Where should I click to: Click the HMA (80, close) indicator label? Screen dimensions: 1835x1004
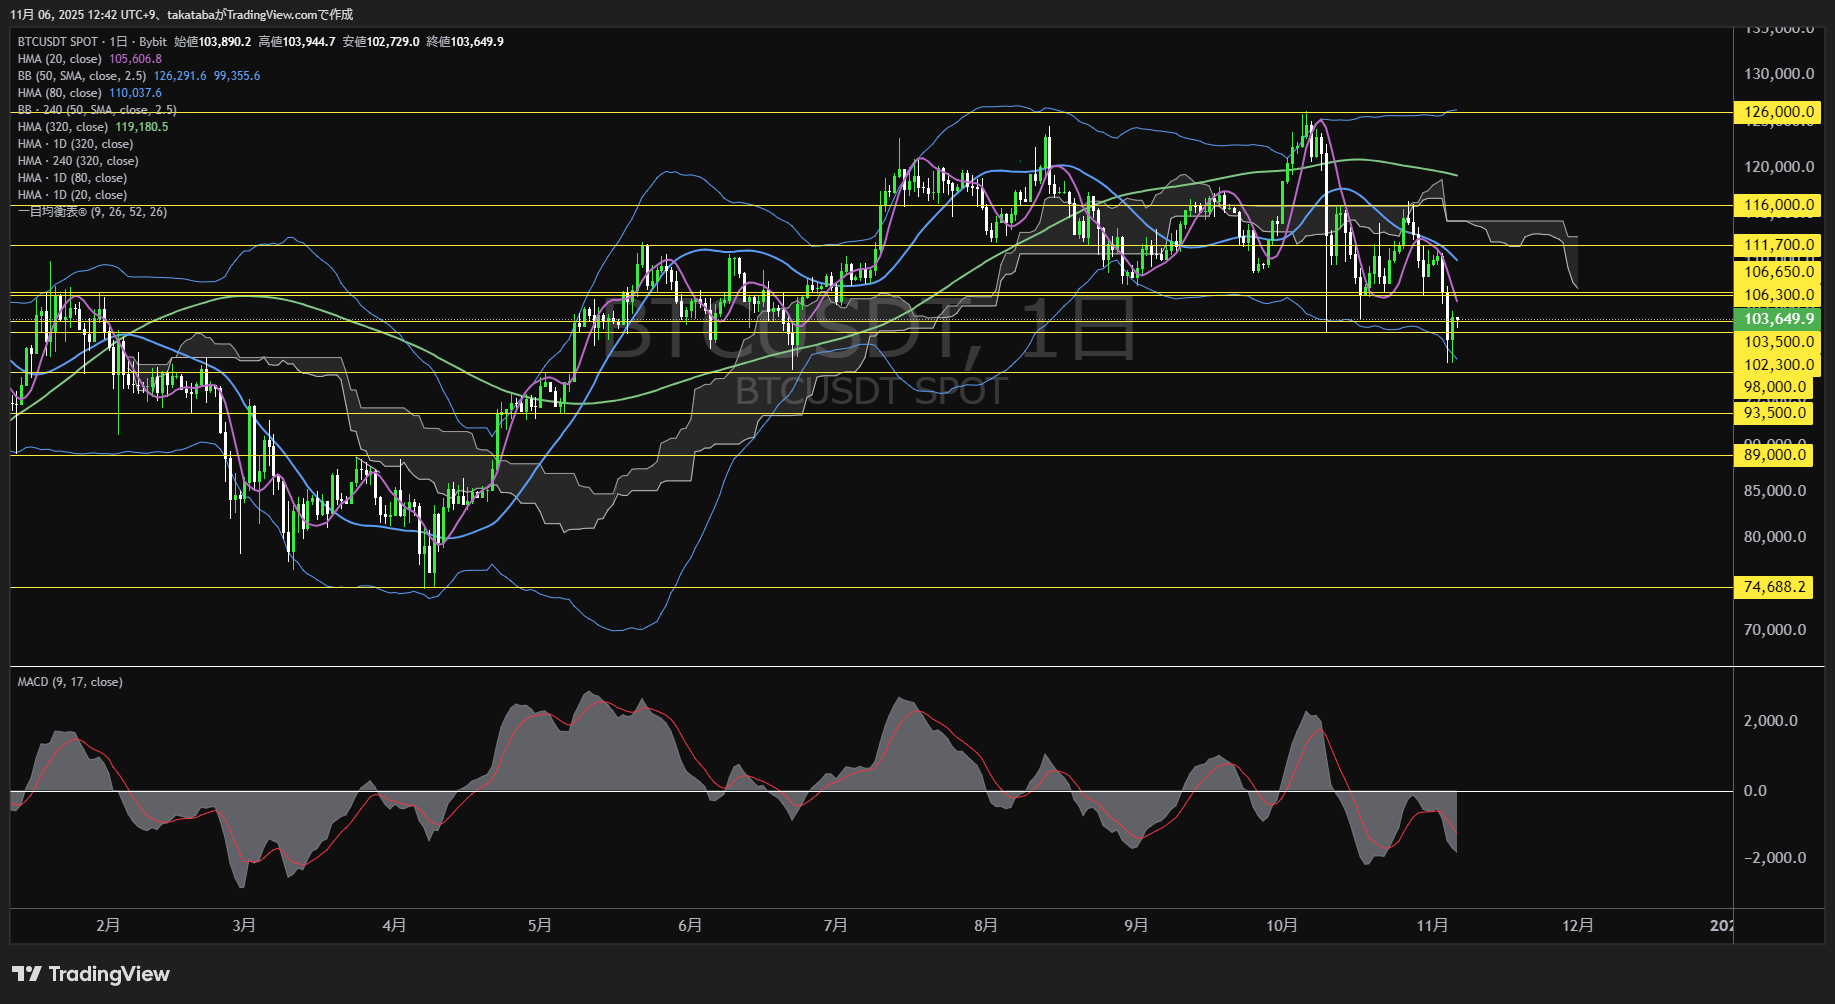(60, 93)
